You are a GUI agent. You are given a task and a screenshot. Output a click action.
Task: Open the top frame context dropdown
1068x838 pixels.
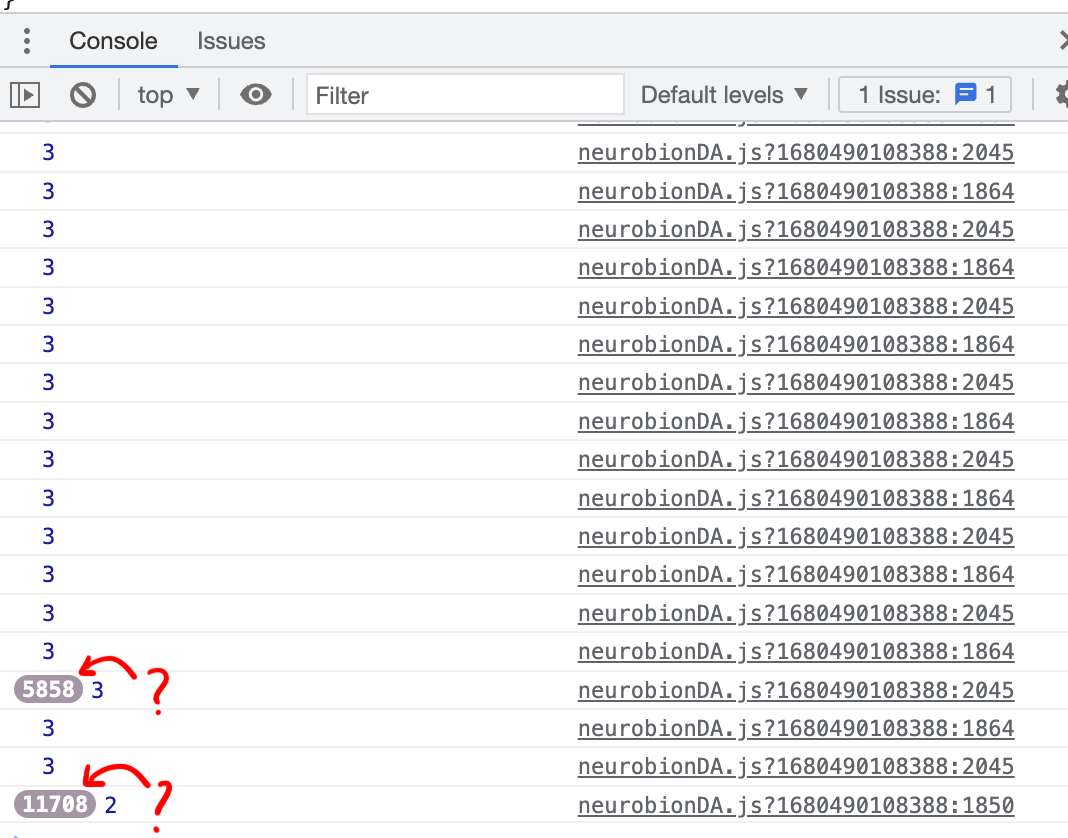tap(168, 94)
